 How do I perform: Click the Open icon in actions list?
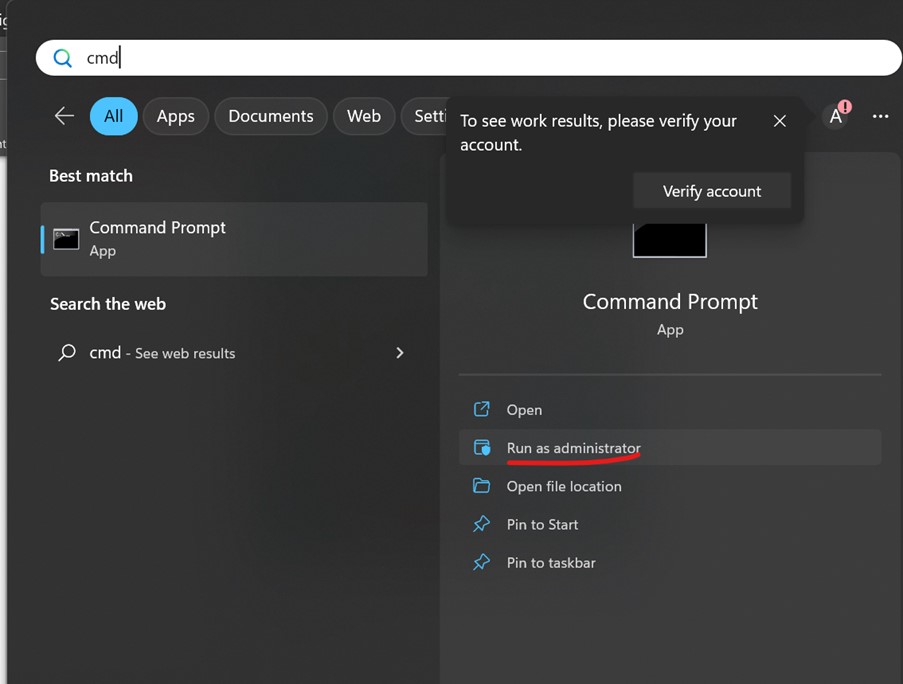tap(482, 410)
